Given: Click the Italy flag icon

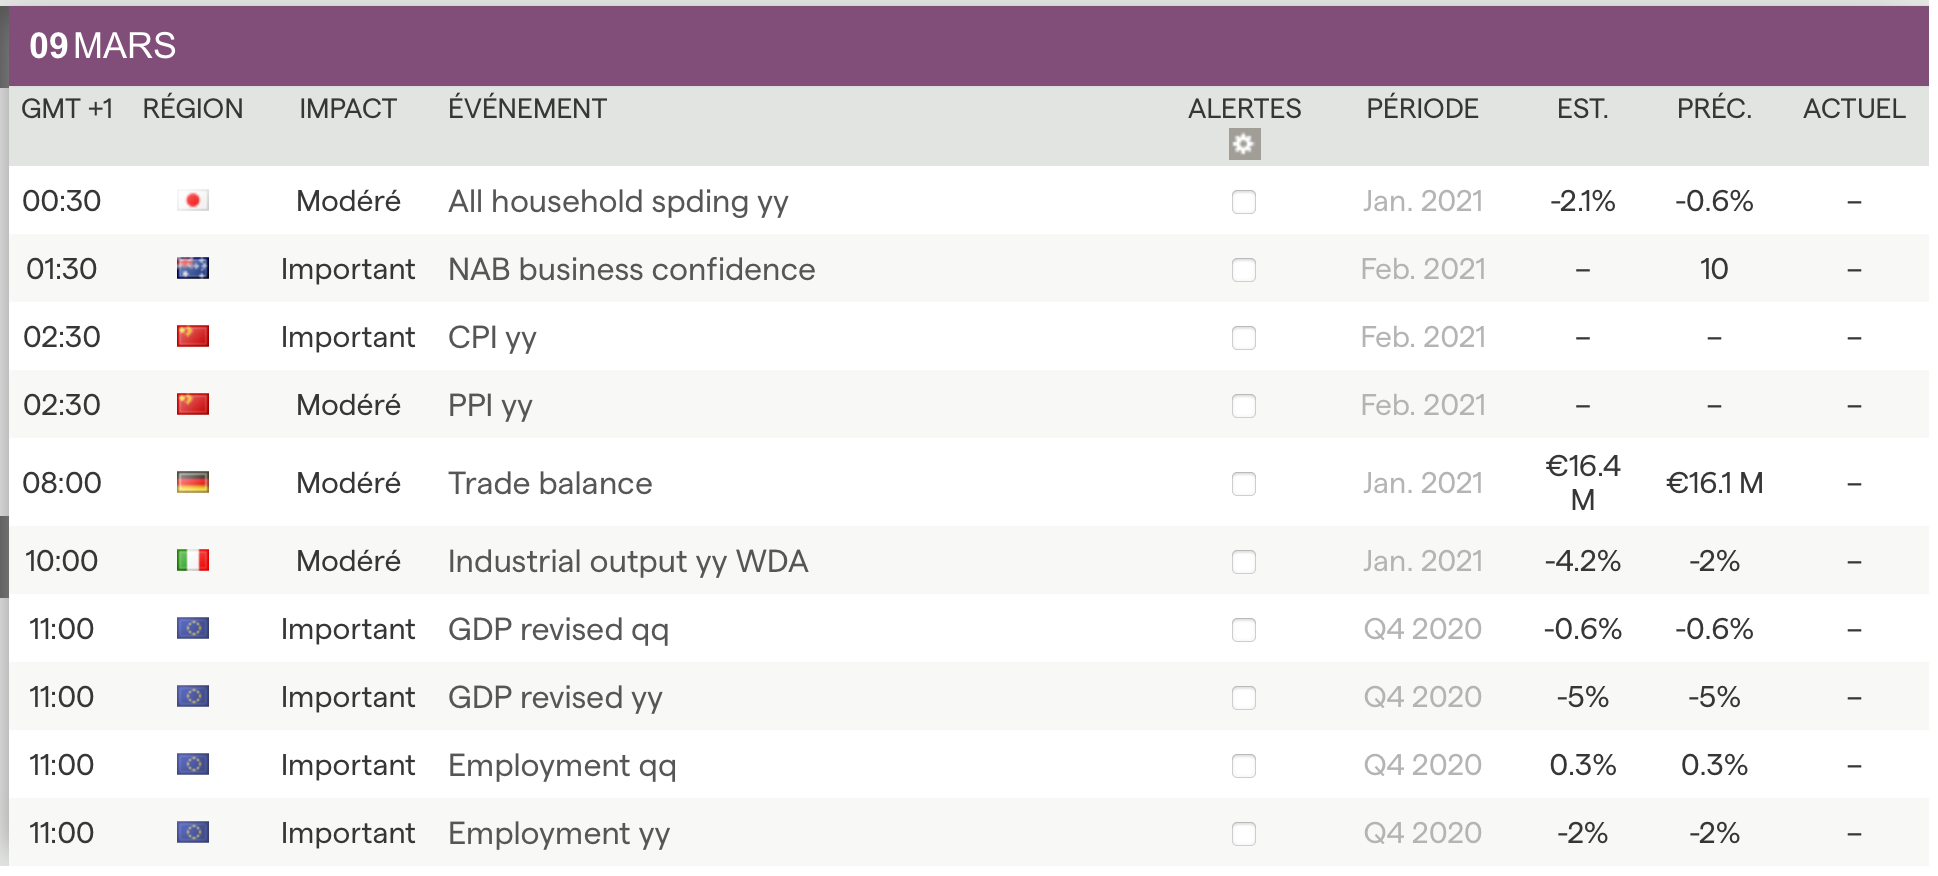Looking at the screenshot, I should point(193,561).
